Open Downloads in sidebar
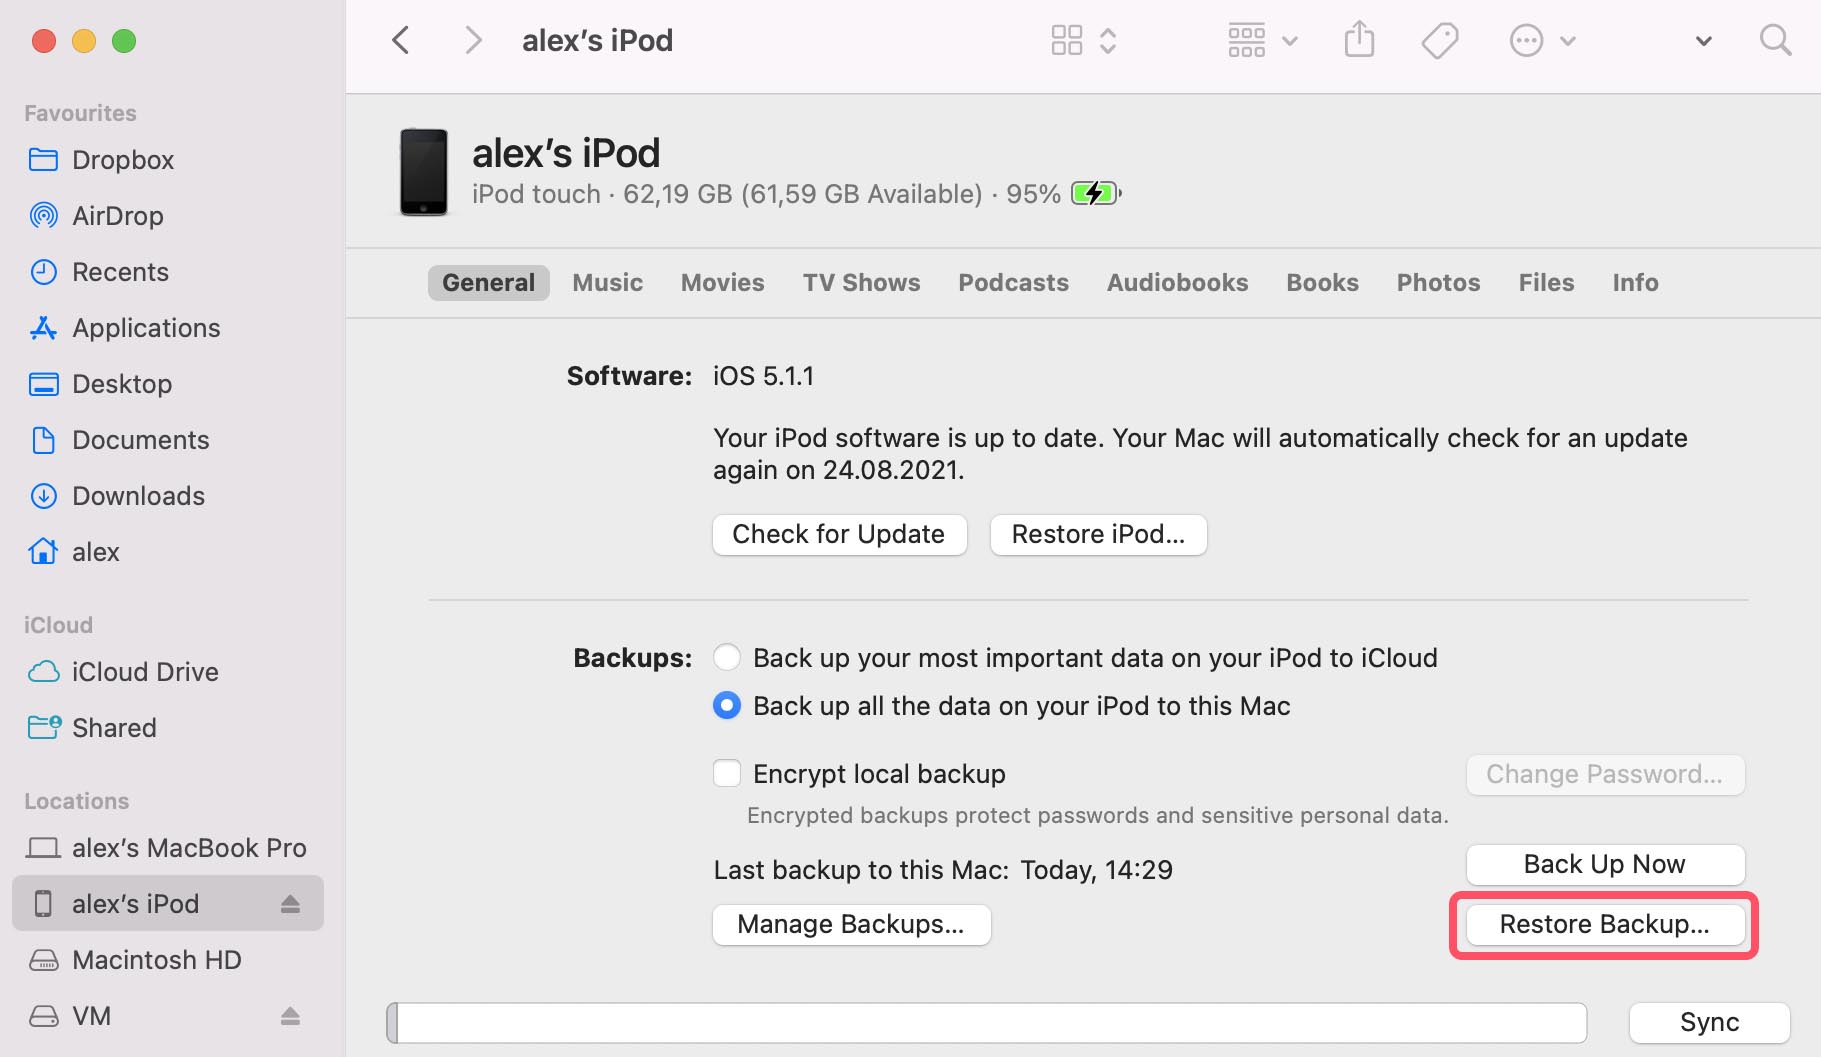 (168, 496)
